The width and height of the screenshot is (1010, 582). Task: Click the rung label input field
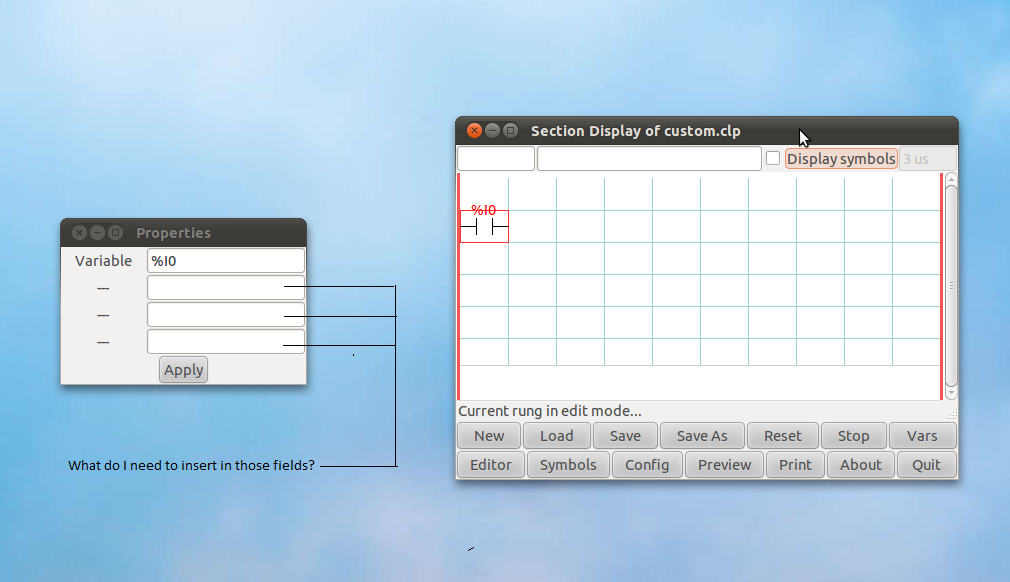496,158
